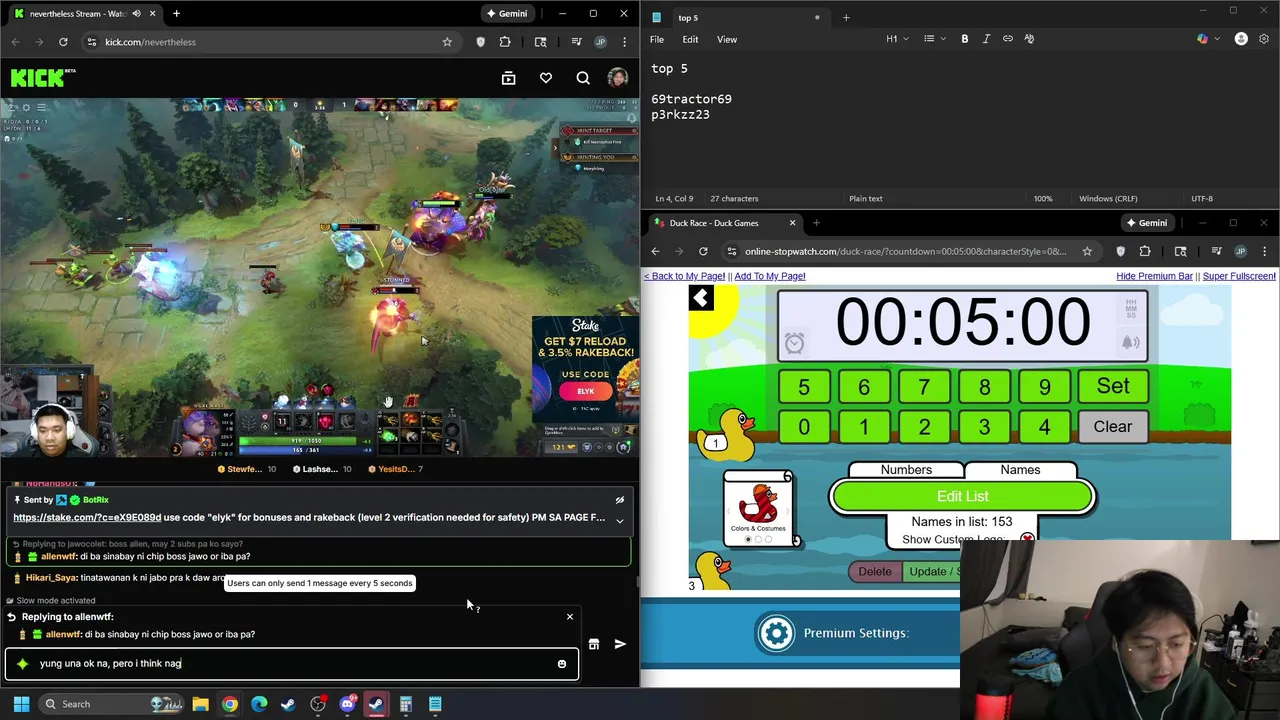Open the Notepad File menu

[657, 39]
